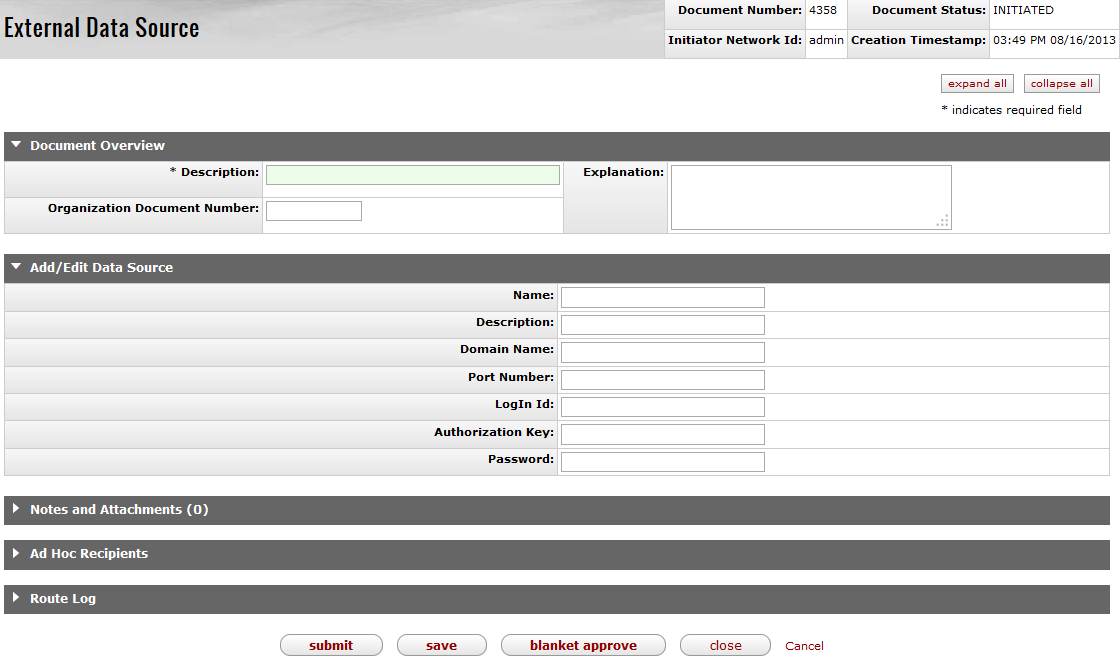Select the data source Name field
The image size is (1120, 660).
coord(662,297)
